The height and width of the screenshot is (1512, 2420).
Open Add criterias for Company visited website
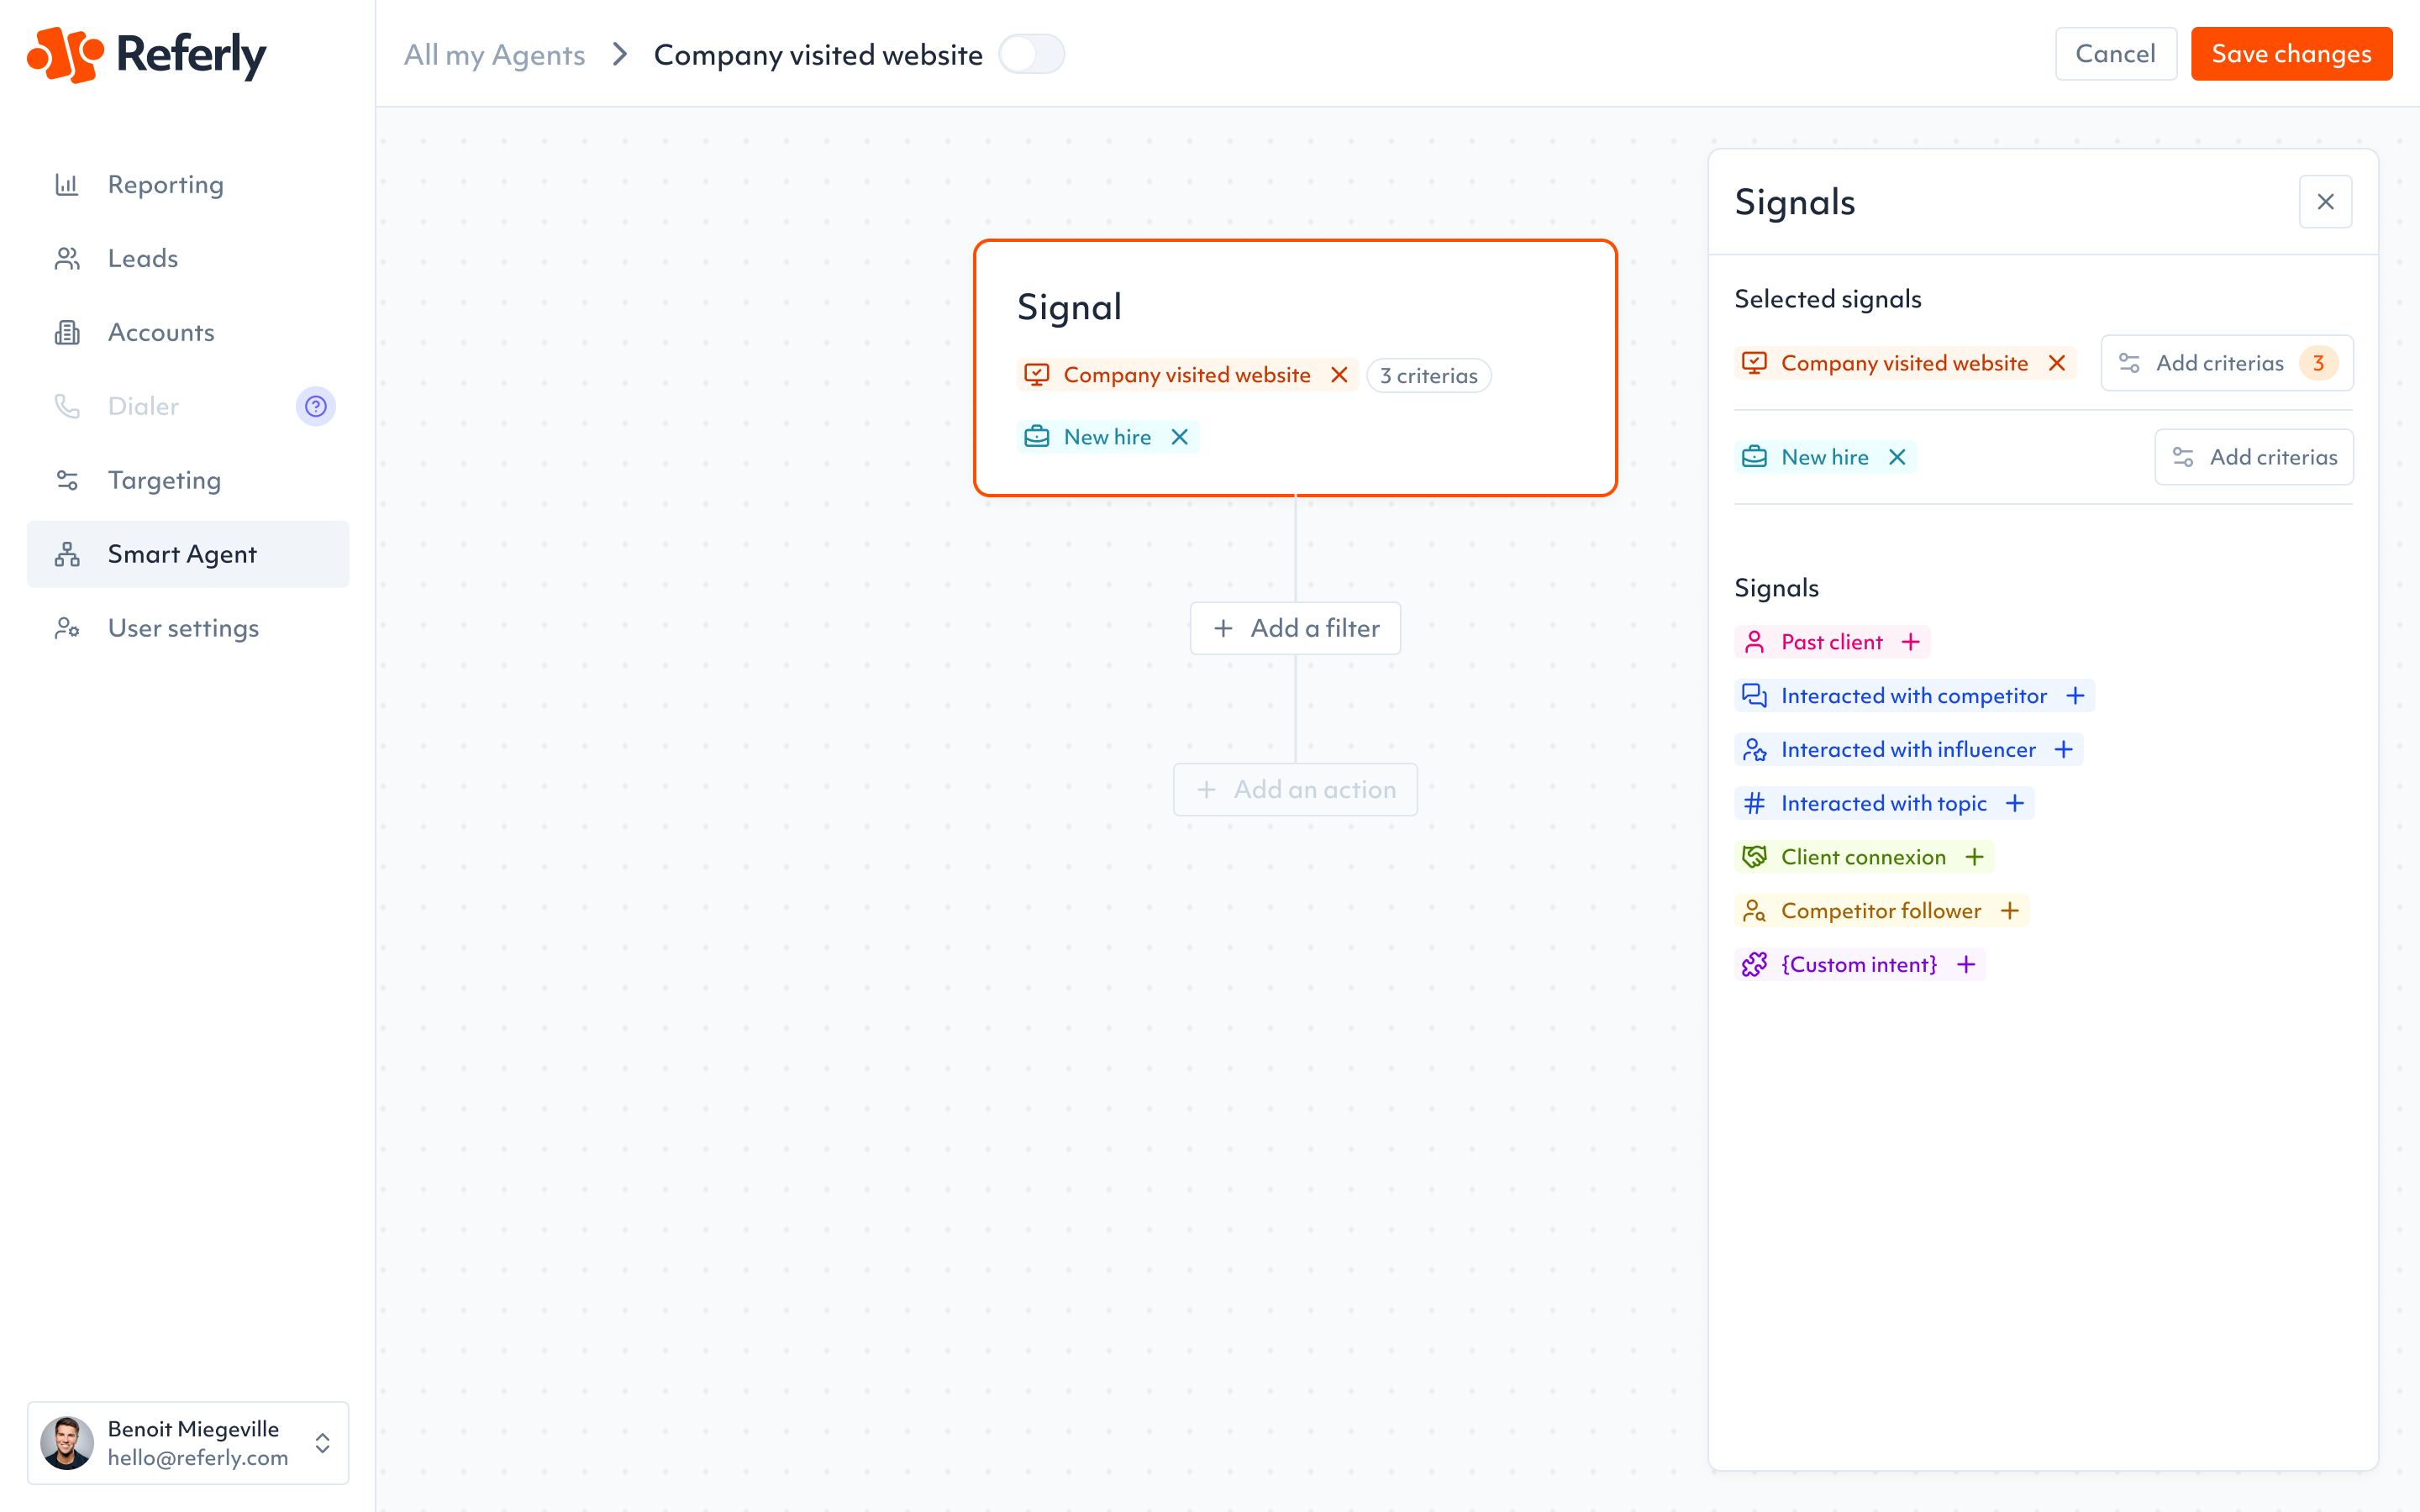(2226, 363)
